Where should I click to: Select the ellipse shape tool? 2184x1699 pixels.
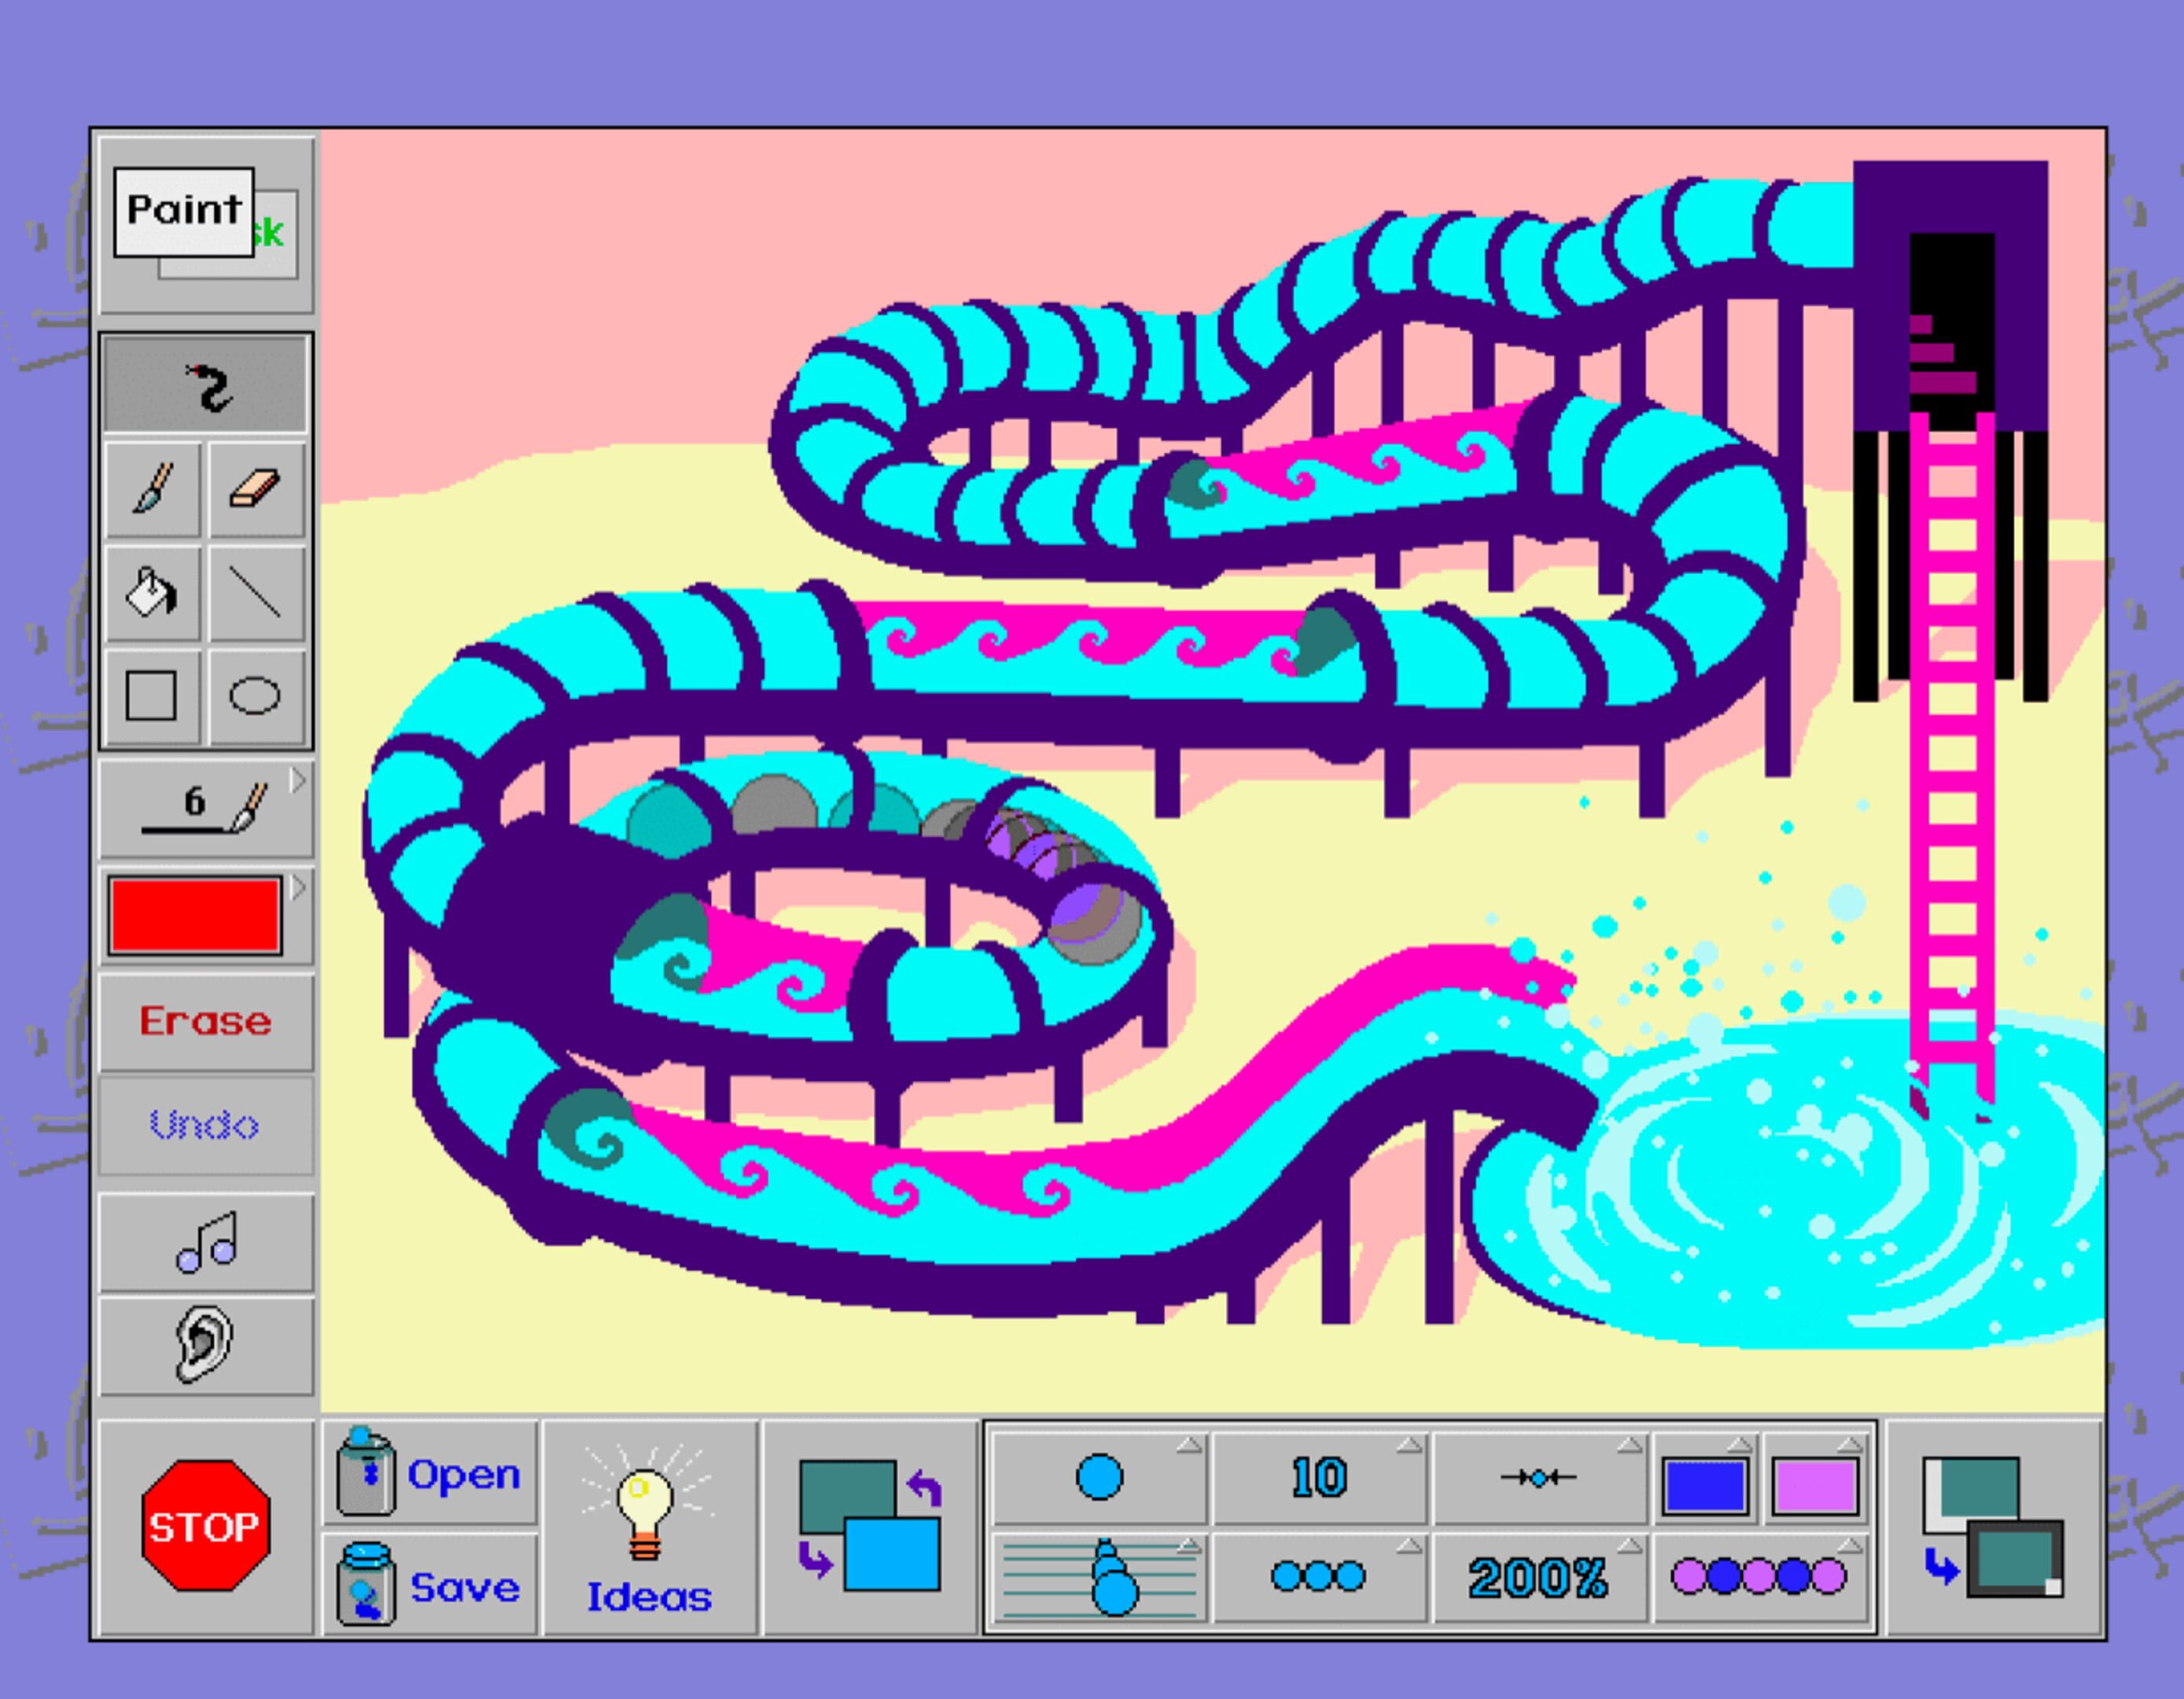click(x=256, y=696)
